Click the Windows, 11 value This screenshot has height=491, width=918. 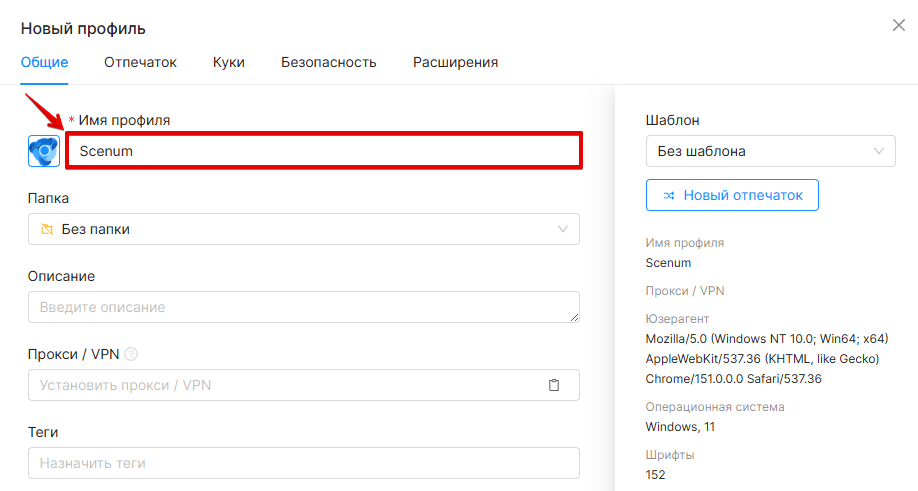[680, 427]
